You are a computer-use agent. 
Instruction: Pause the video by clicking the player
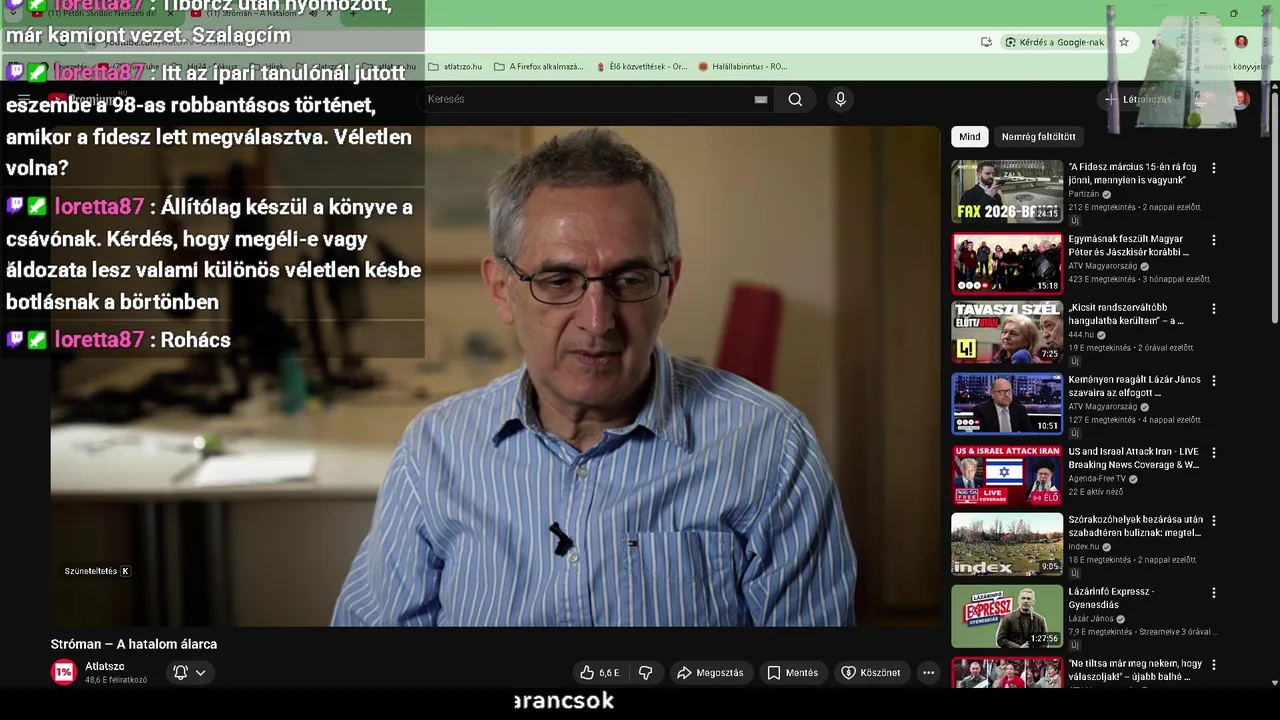point(495,376)
